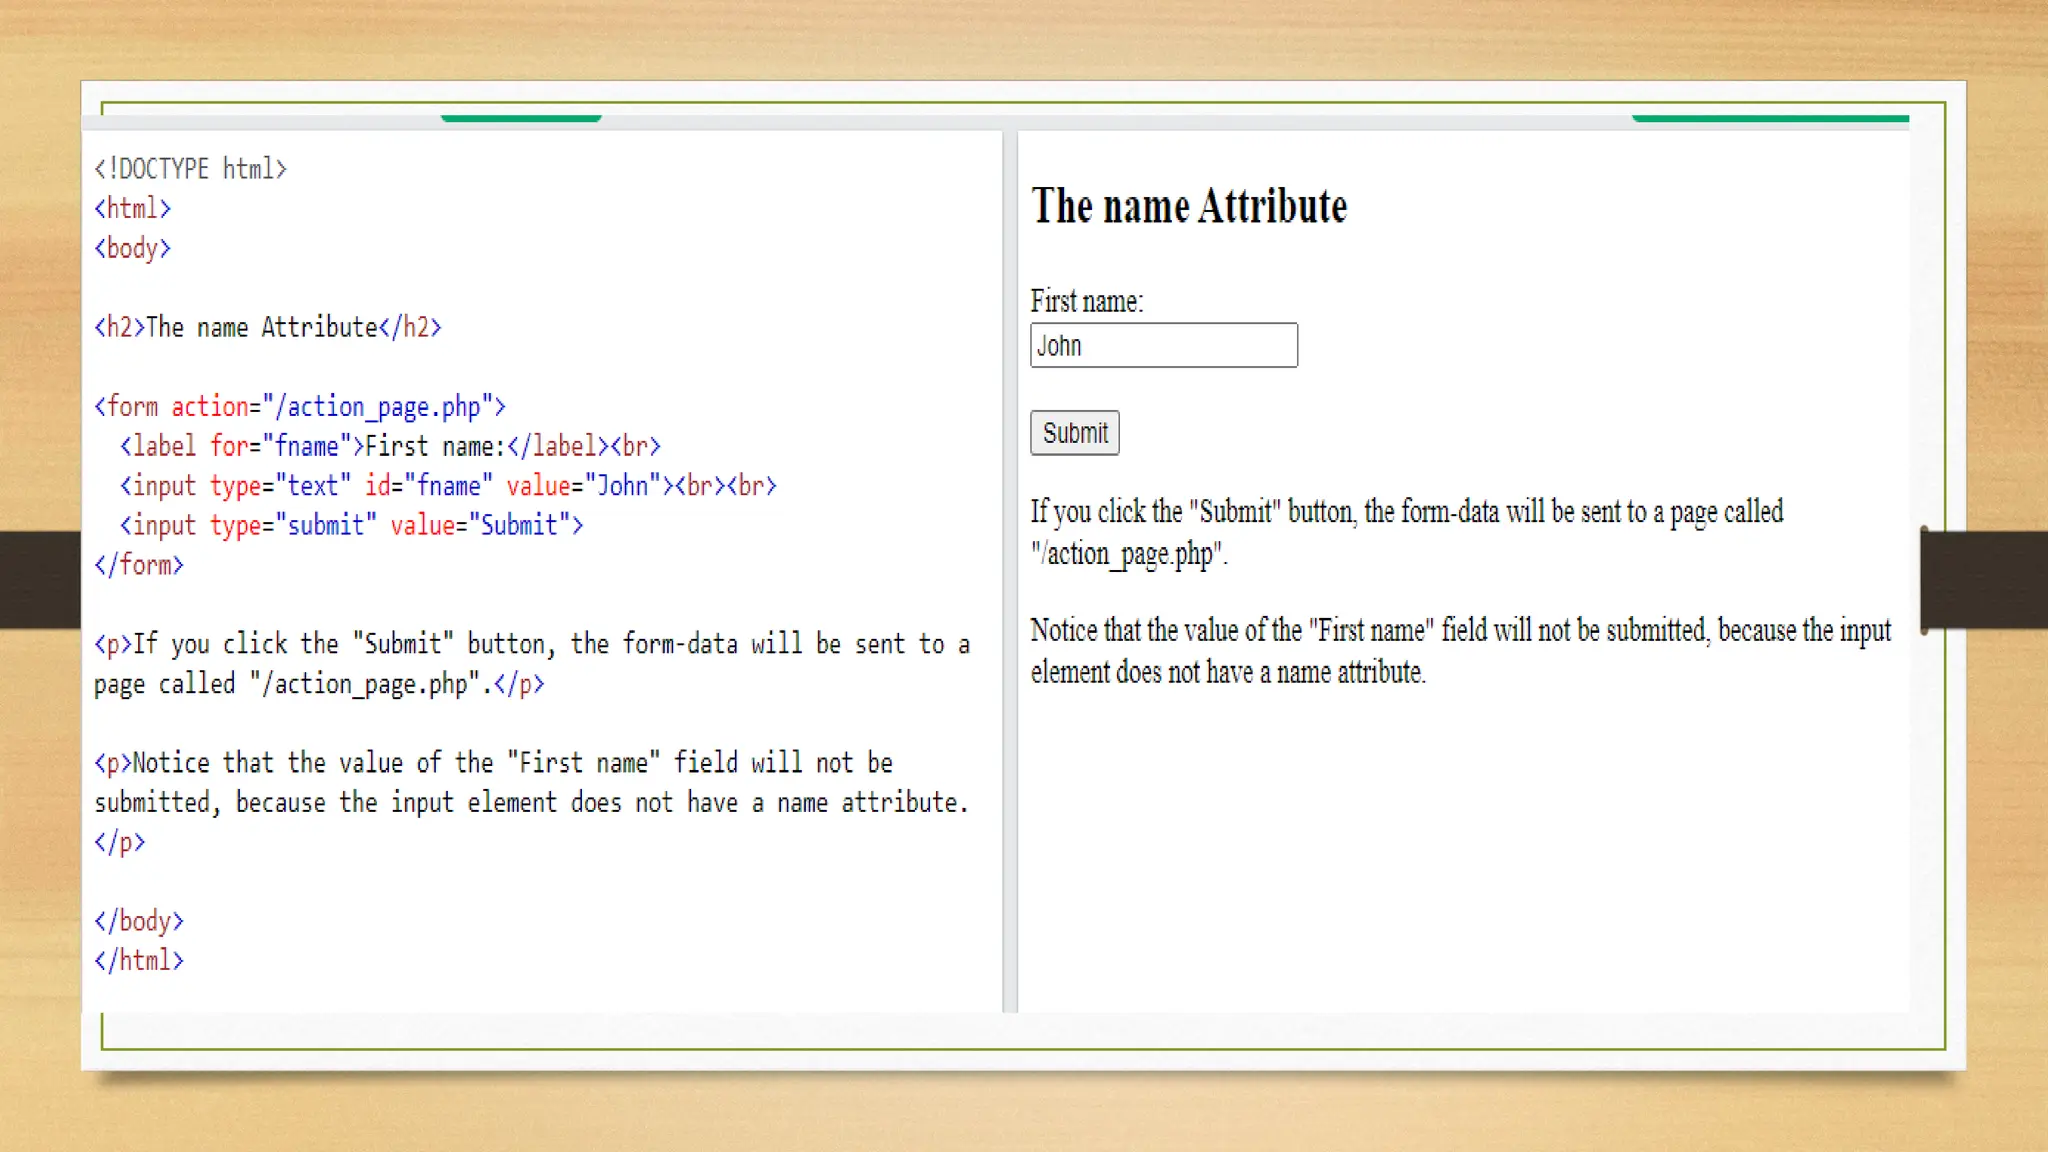Click the green button edge above result pane
Screen dimensions: 2048x1152
pyautogui.click(x=1769, y=118)
